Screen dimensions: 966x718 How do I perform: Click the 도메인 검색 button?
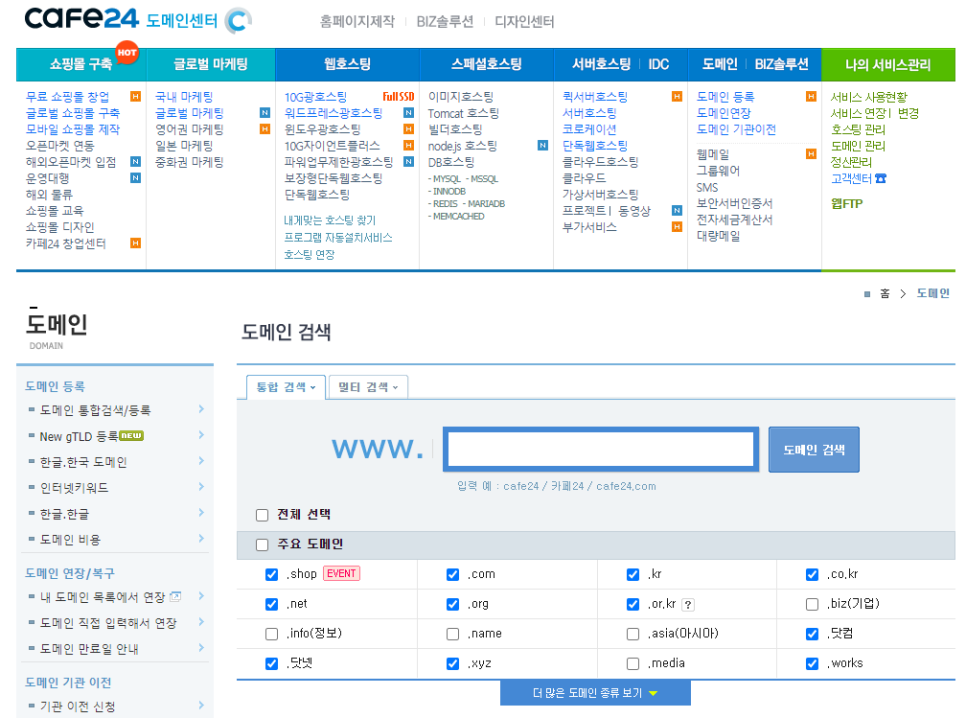(x=814, y=450)
